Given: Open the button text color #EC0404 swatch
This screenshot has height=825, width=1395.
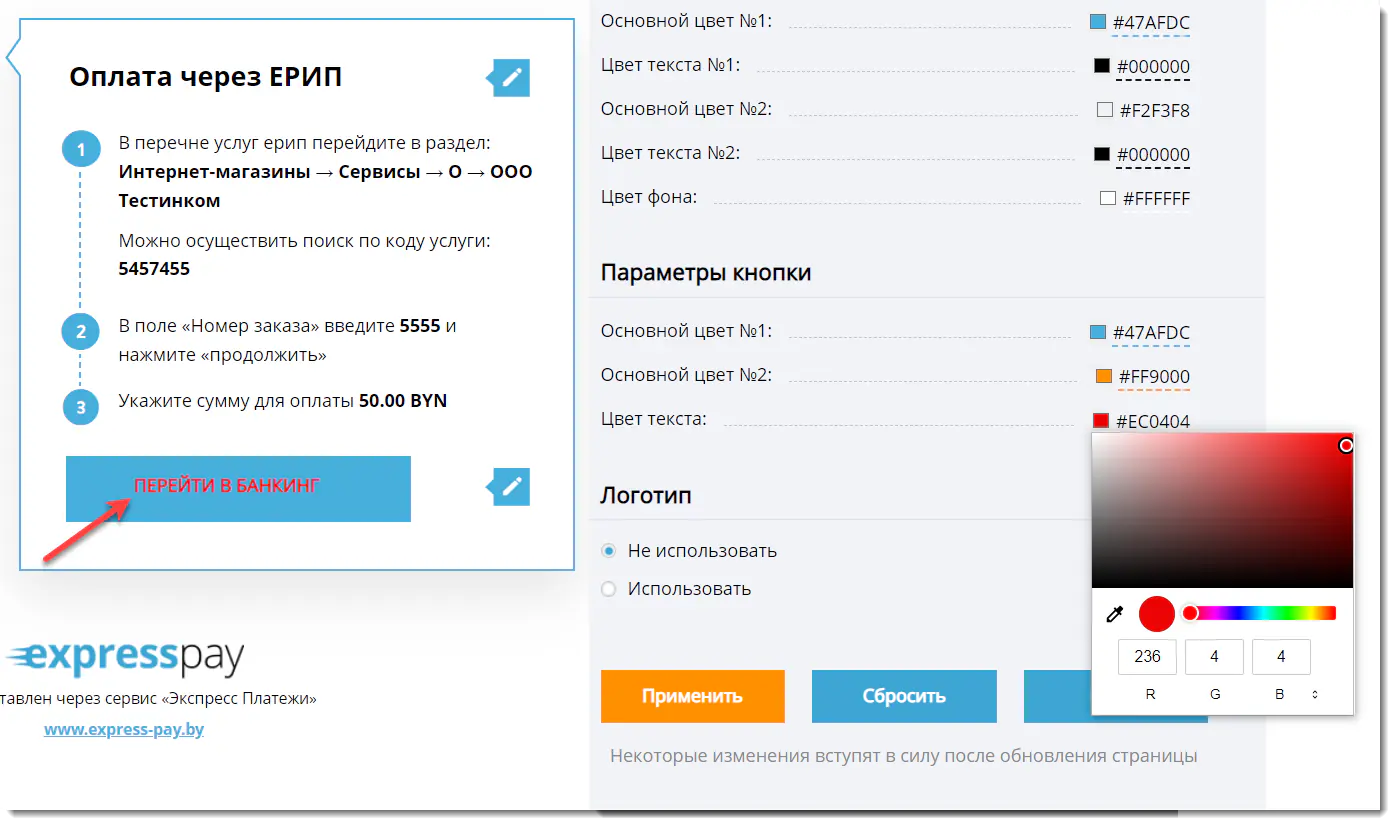Looking at the screenshot, I should pos(1101,421).
